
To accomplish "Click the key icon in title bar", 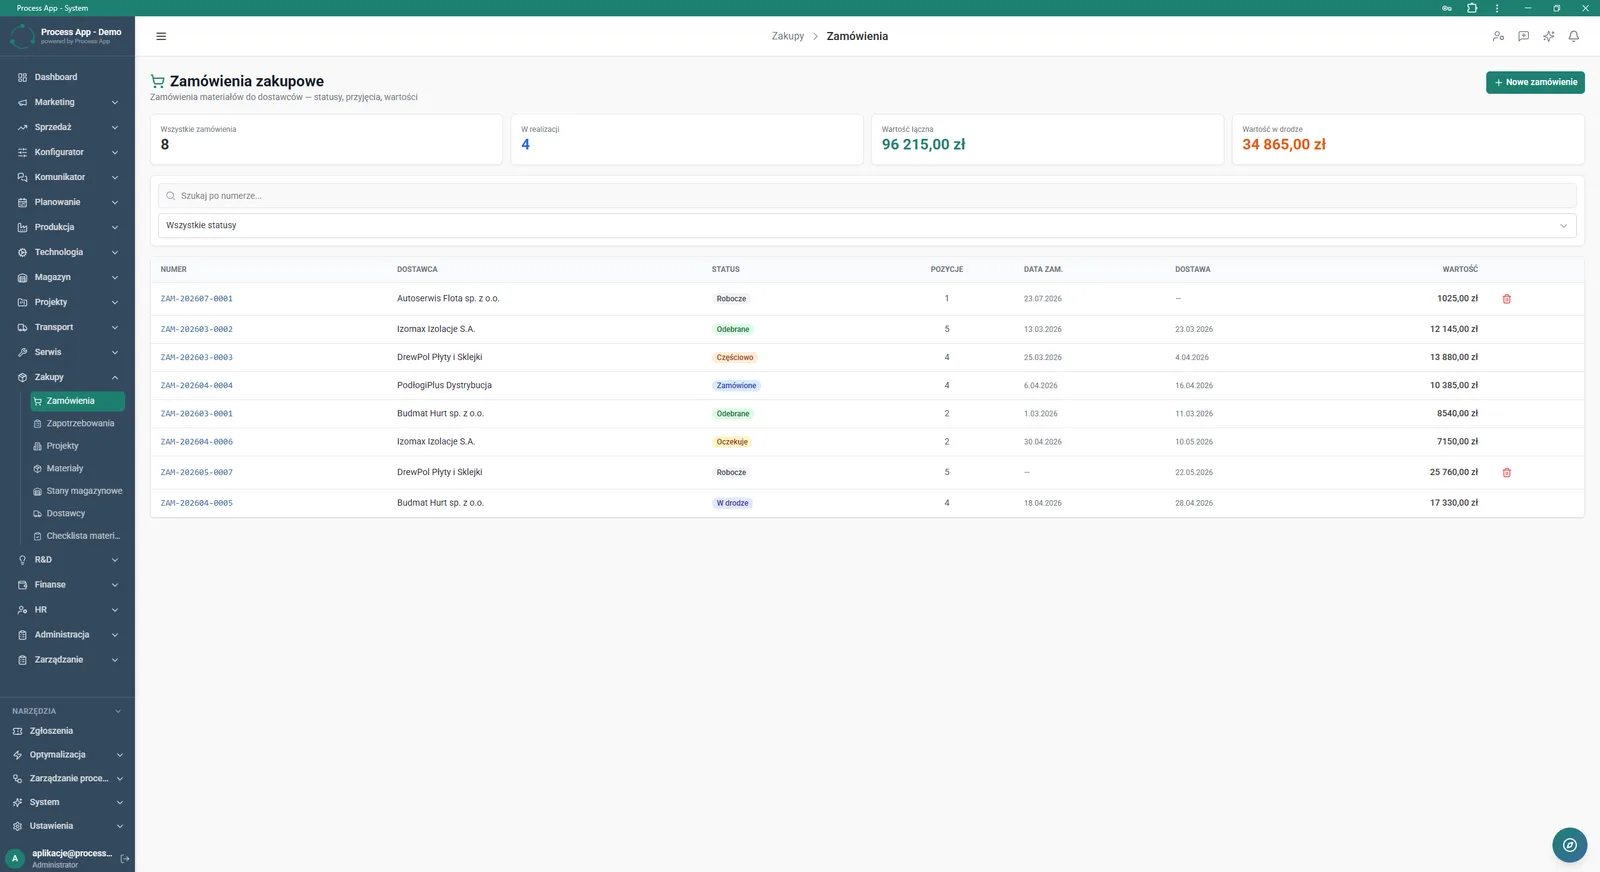I will pos(1447,8).
